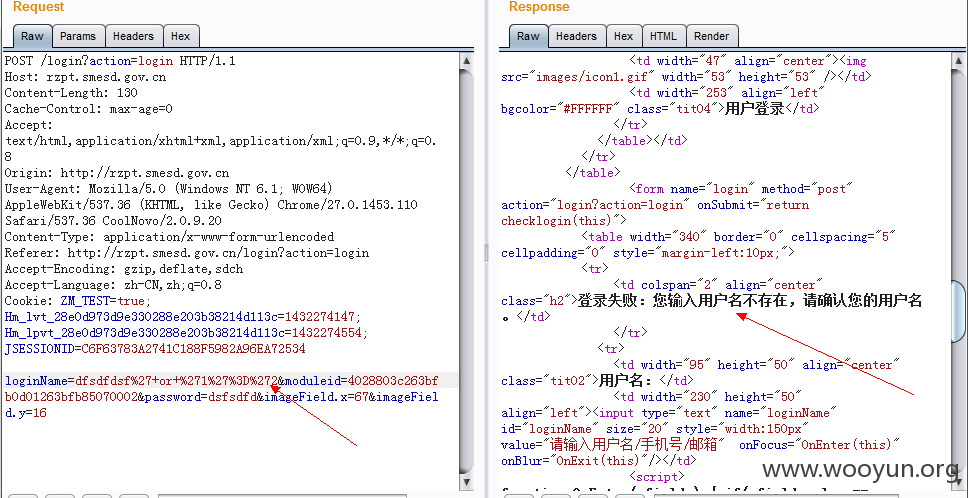Screen dimensions: 968x498
Task: Switch to Headers tab in Response panel
Action: (576, 36)
